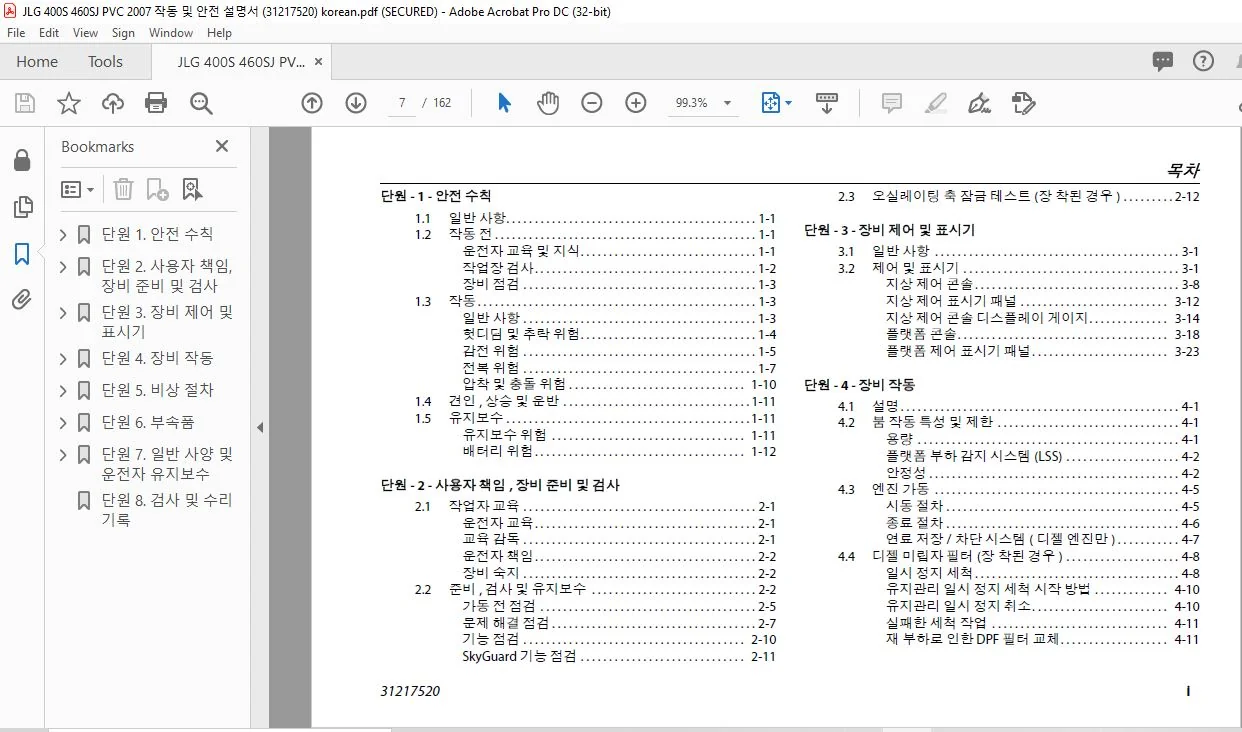Open the attachments paperclip panel icon

(x=21, y=300)
